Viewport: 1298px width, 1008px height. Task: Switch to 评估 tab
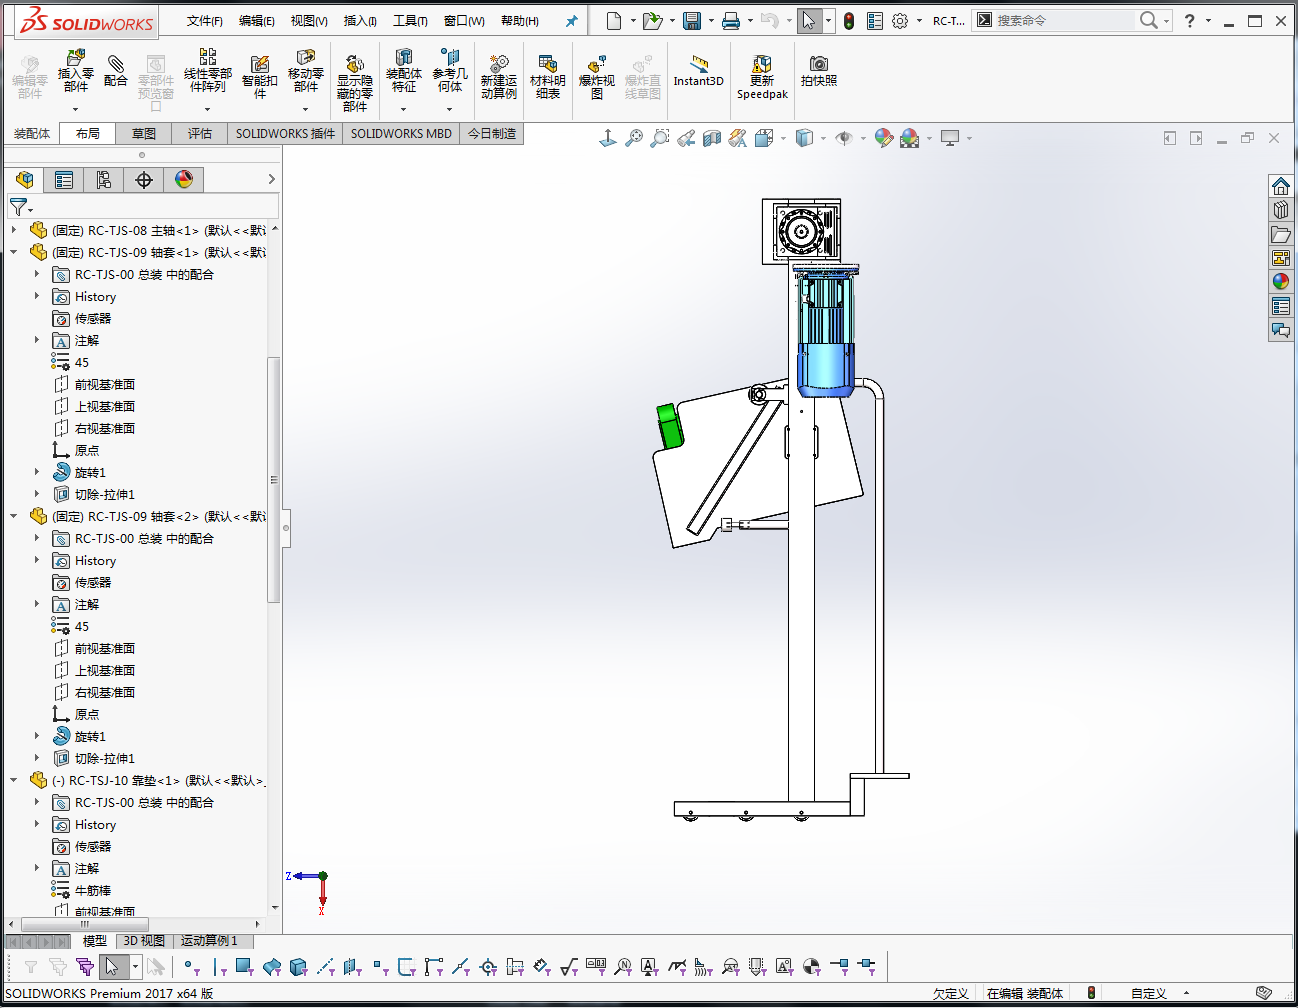click(200, 133)
